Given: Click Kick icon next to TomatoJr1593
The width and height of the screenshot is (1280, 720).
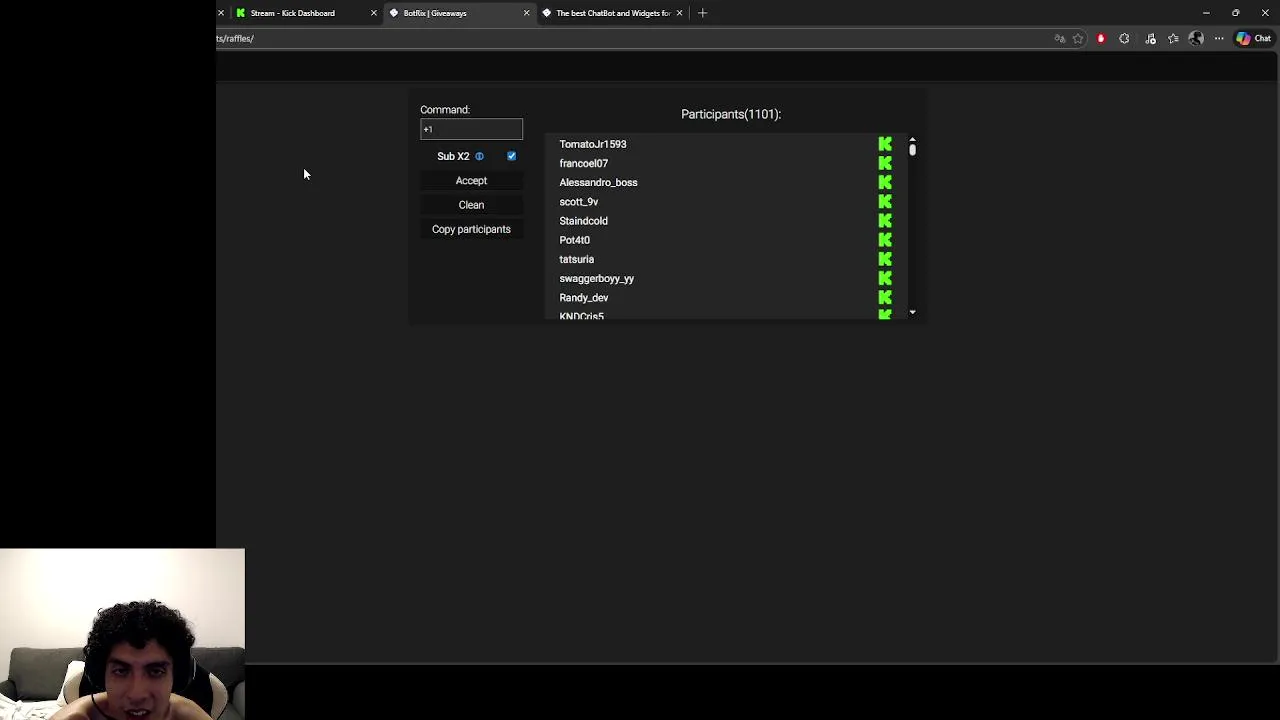Looking at the screenshot, I should click(x=885, y=144).
